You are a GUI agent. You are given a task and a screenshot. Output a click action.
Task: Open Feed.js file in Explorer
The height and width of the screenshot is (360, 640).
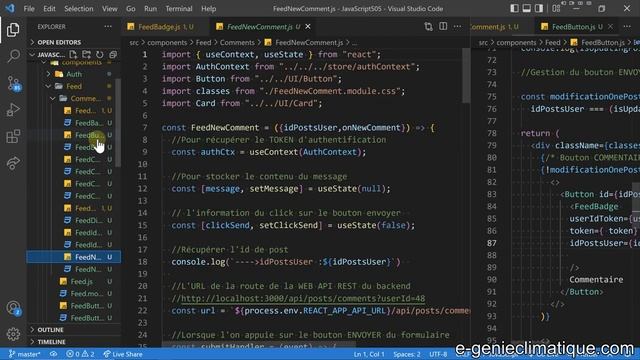[81, 281]
